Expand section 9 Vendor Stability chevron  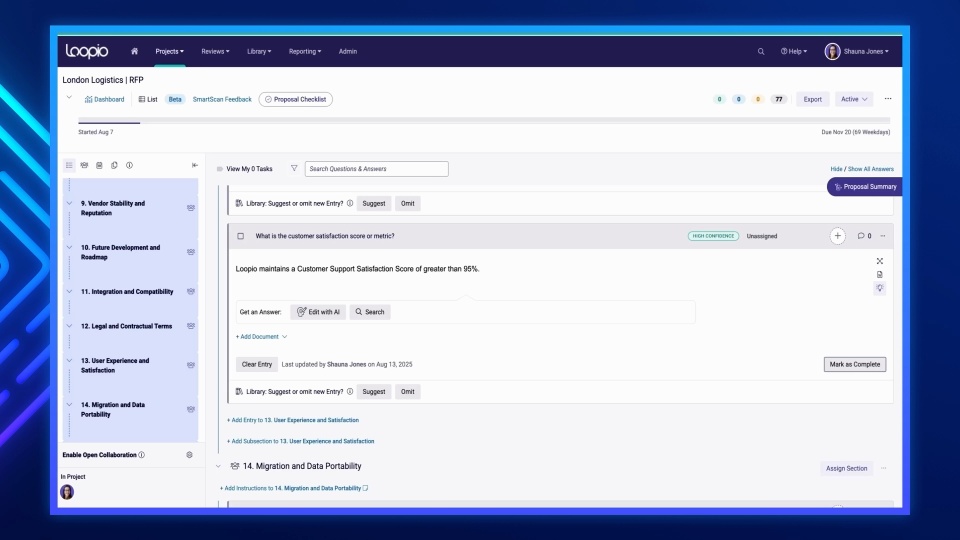(x=69, y=203)
